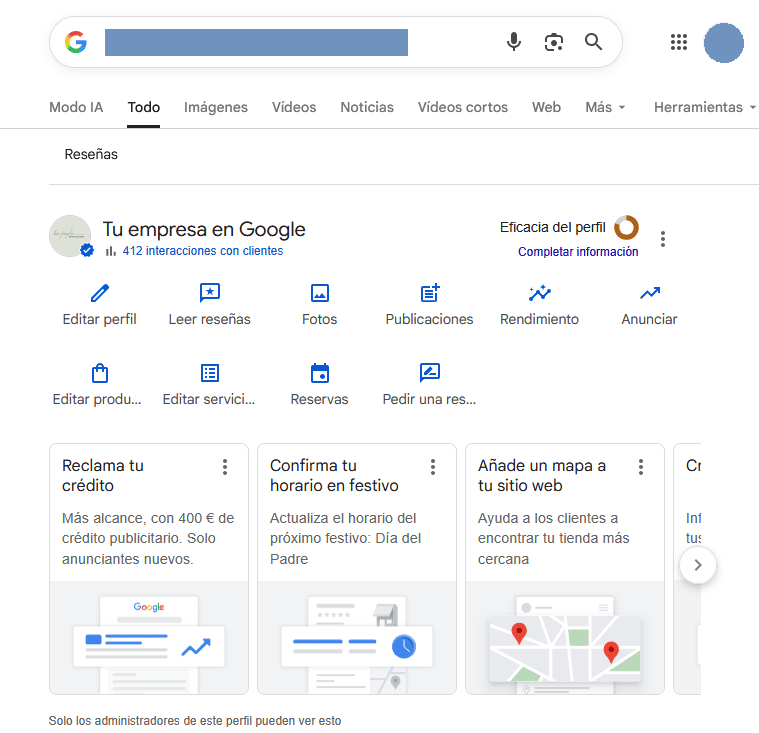Viewport: 759px width, 733px height.
Task: Open the Rendimiento chart icon
Action: tap(540, 293)
